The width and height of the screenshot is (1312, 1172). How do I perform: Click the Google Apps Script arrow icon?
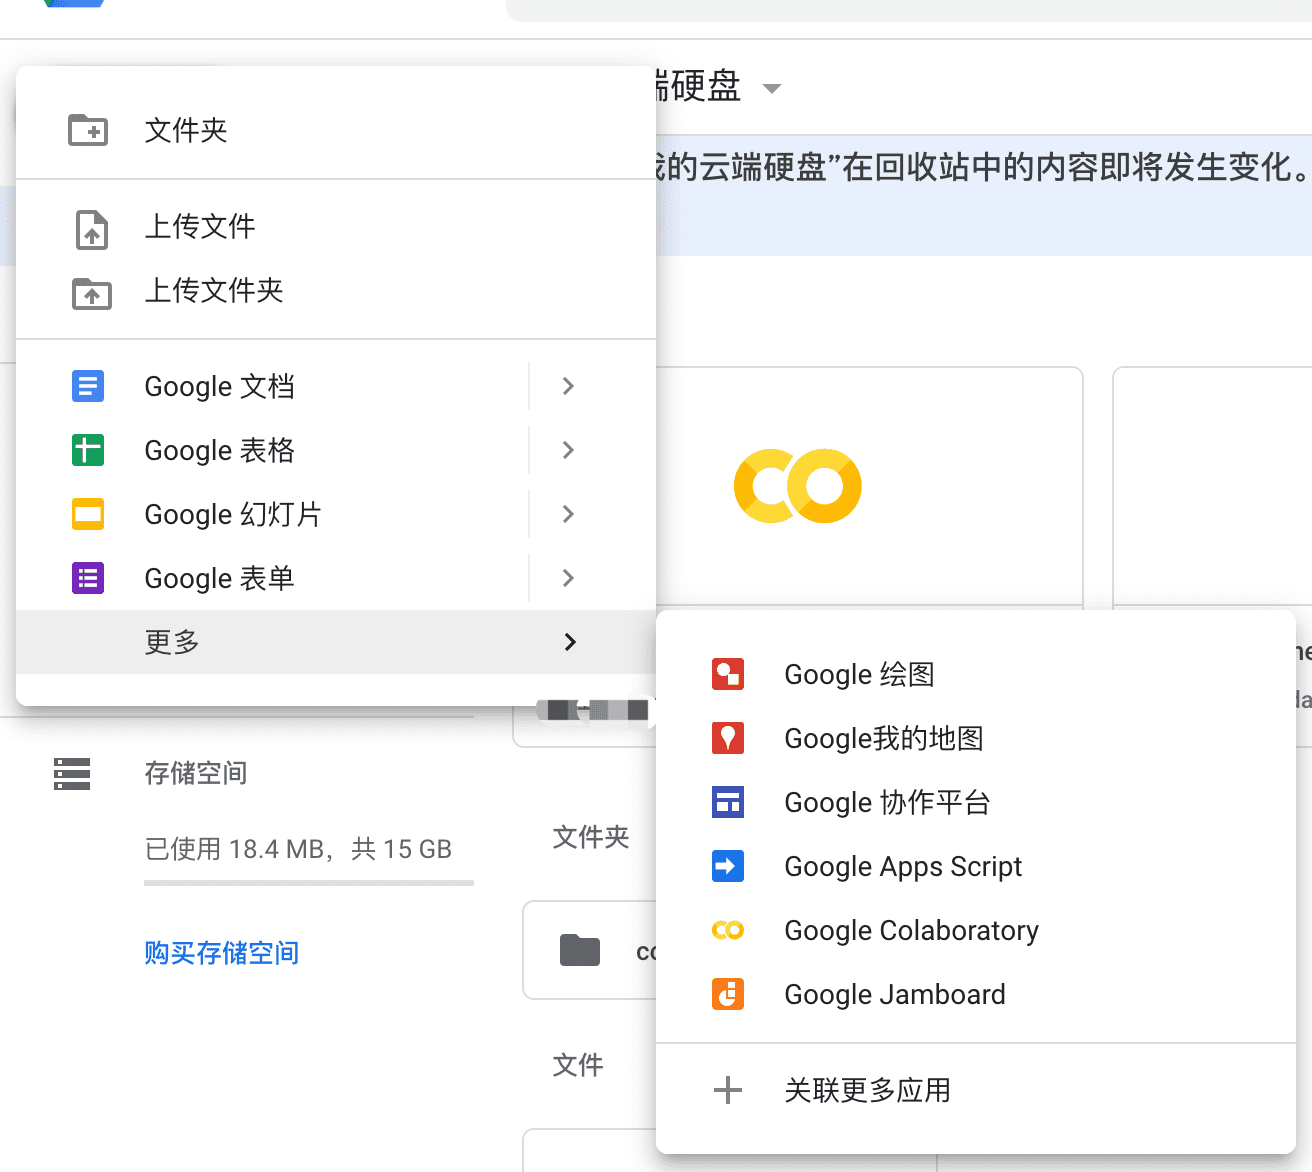coord(728,866)
